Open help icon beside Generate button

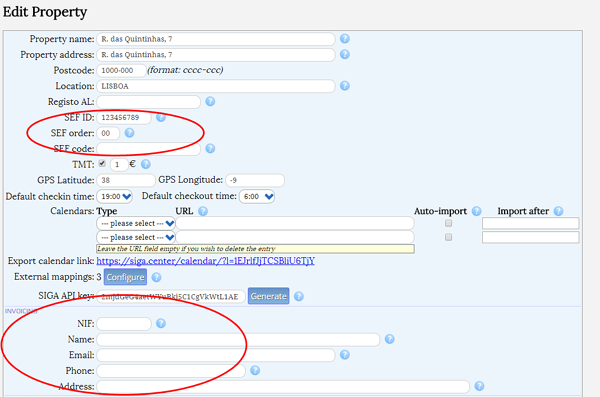pyautogui.click(x=299, y=296)
